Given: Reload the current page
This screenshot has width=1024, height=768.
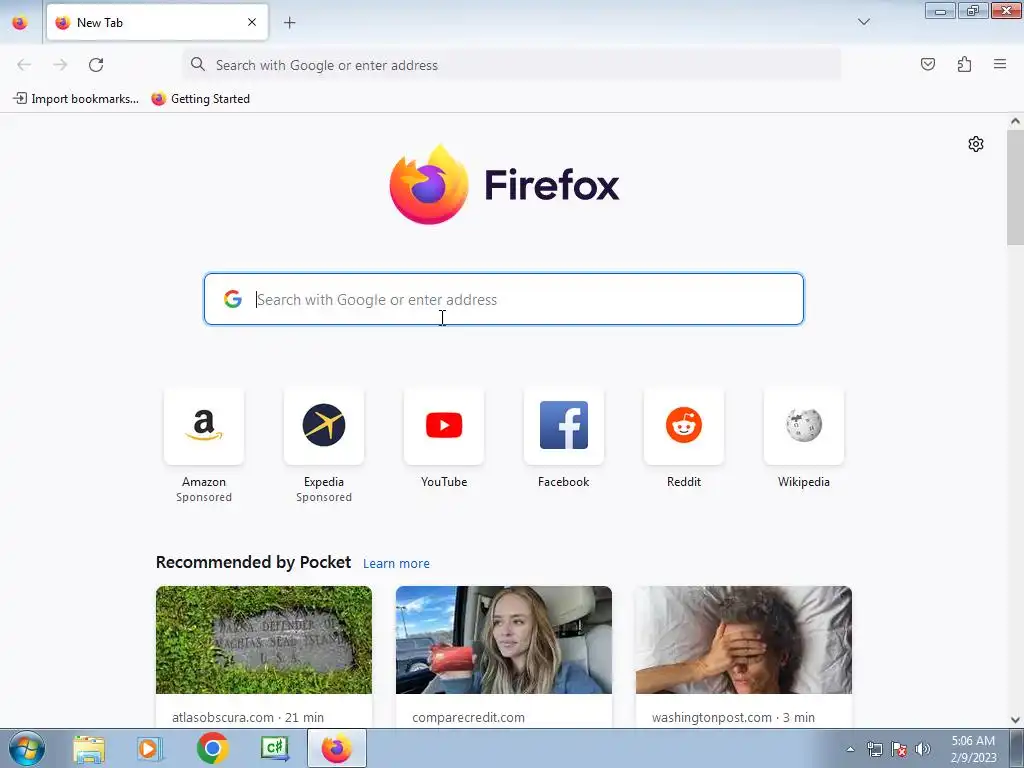Looking at the screenshot, I should click(x=96, y=65).
